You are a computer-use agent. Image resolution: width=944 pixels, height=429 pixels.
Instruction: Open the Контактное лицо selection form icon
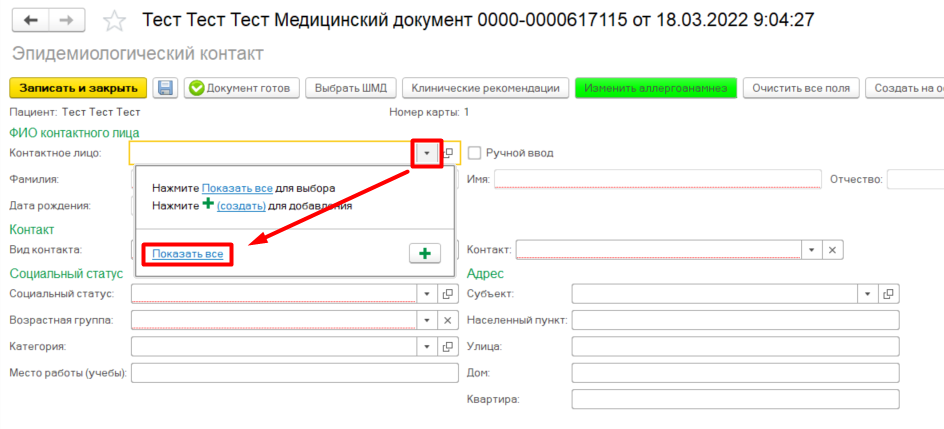448,153
